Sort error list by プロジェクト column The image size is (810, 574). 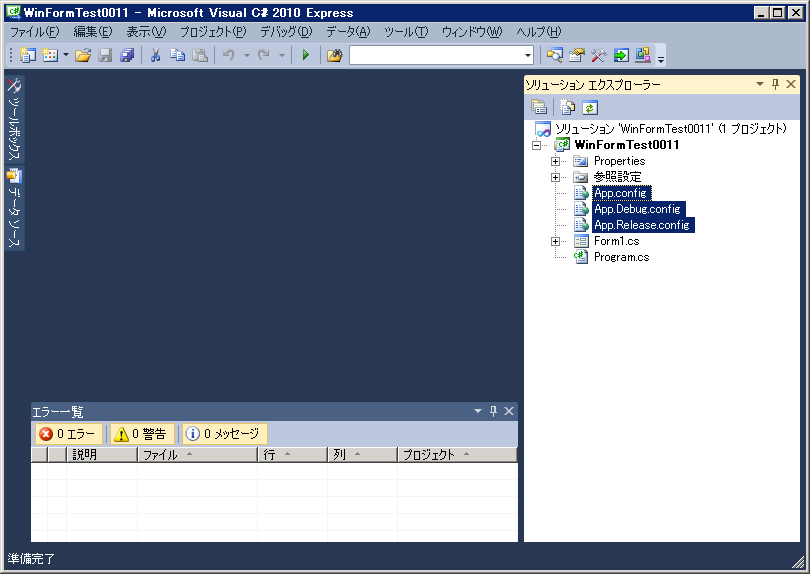(x=457, y=455)
